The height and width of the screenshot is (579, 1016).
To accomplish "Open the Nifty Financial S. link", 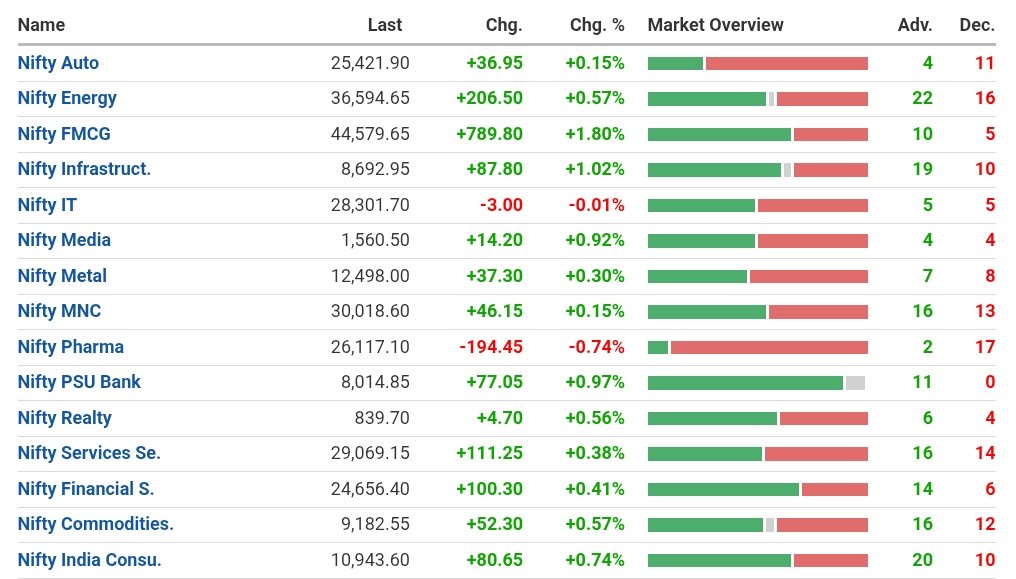I will pos(86,488).
